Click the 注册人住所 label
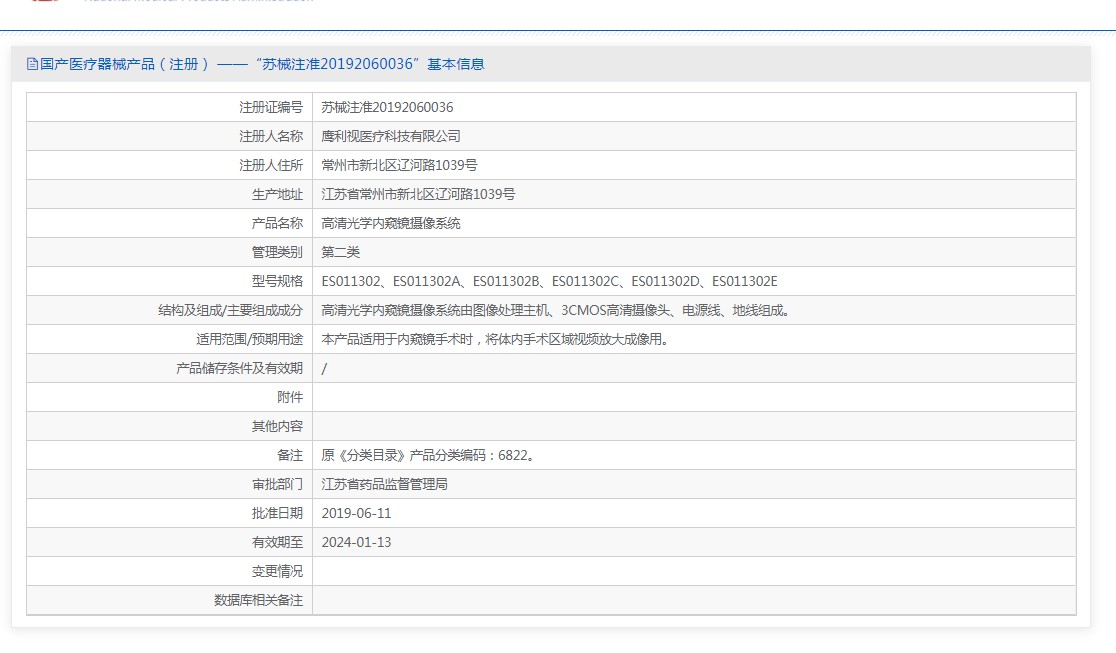Image resolution: width=1116 pixels, height=653 pixels. (271, 165)
